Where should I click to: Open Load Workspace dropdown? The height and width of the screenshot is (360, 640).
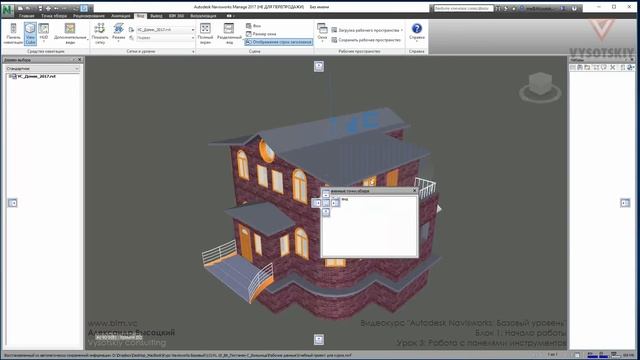point(367,30)
